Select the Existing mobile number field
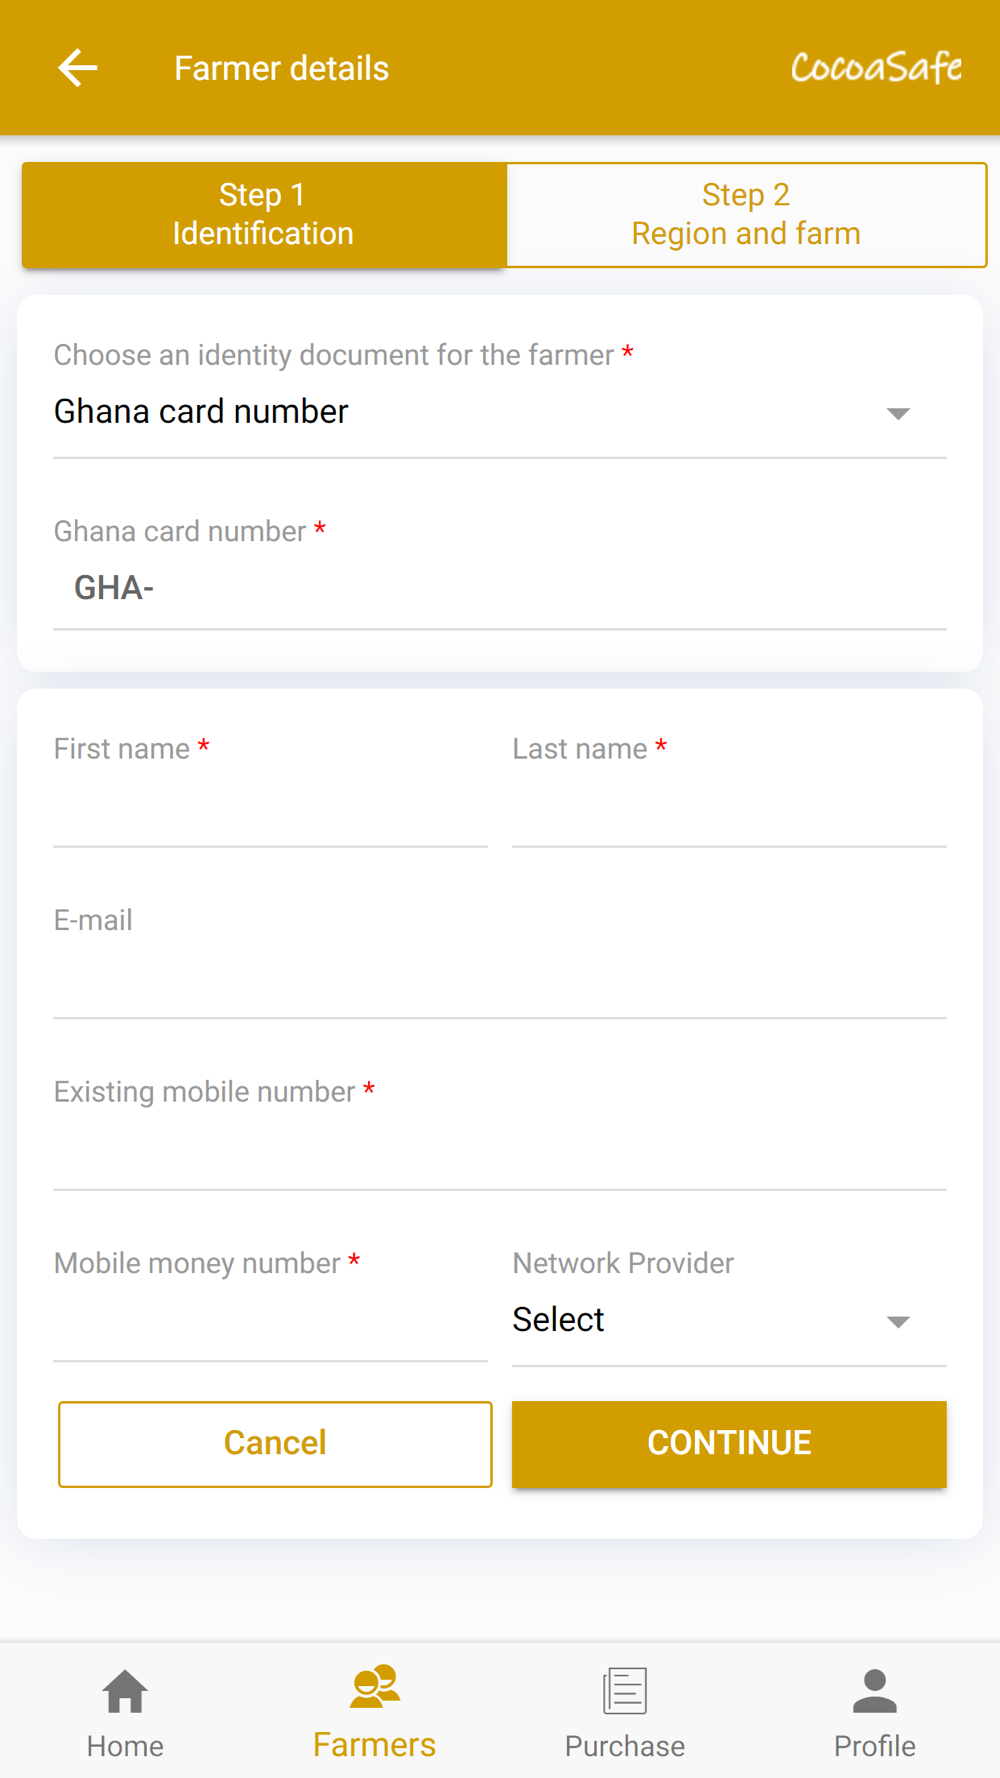This screenshot has height=1778, width=1000. pyautogui.click(x=500, y=1155)
